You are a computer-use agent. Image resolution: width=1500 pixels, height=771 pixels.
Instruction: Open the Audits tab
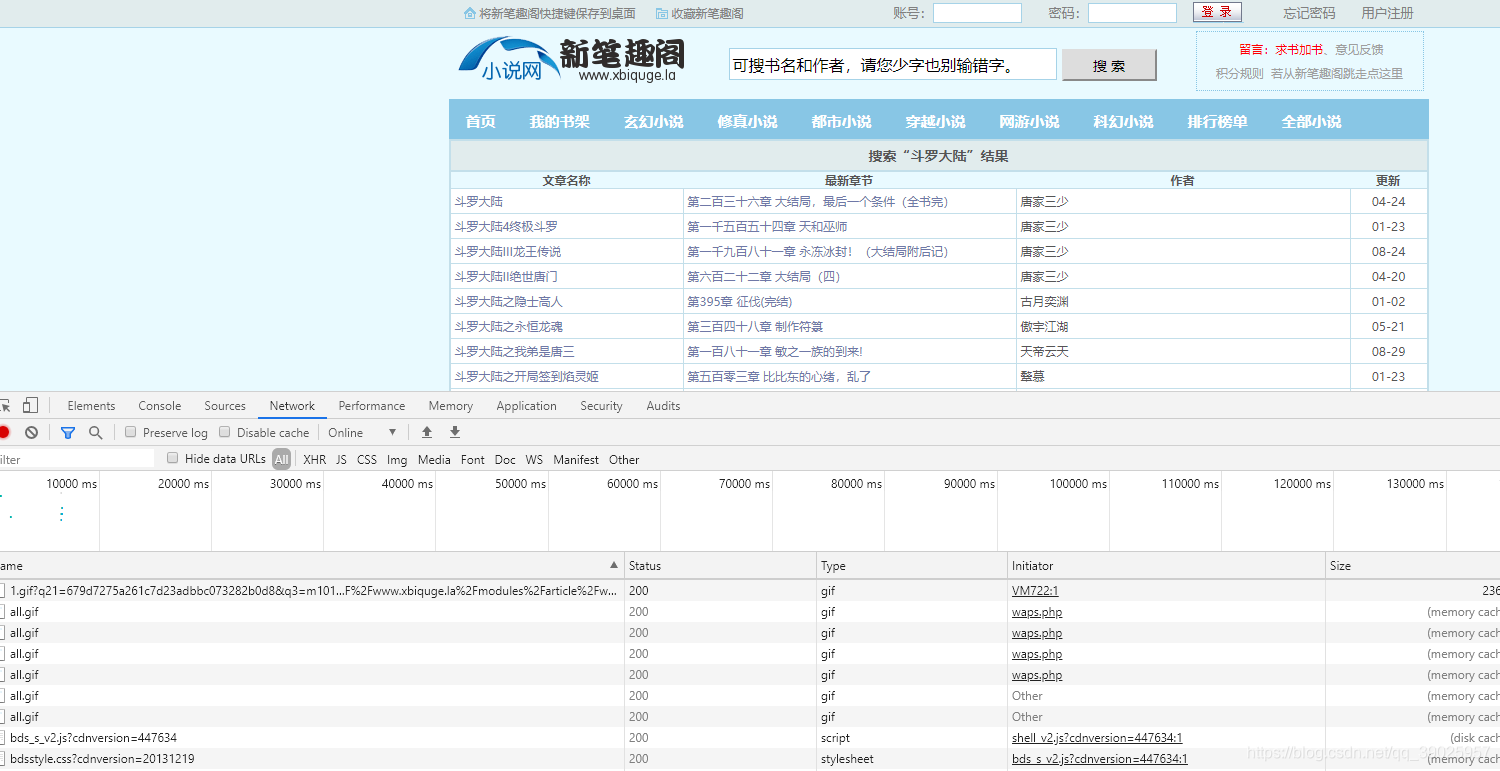click(x=663, y=405)
